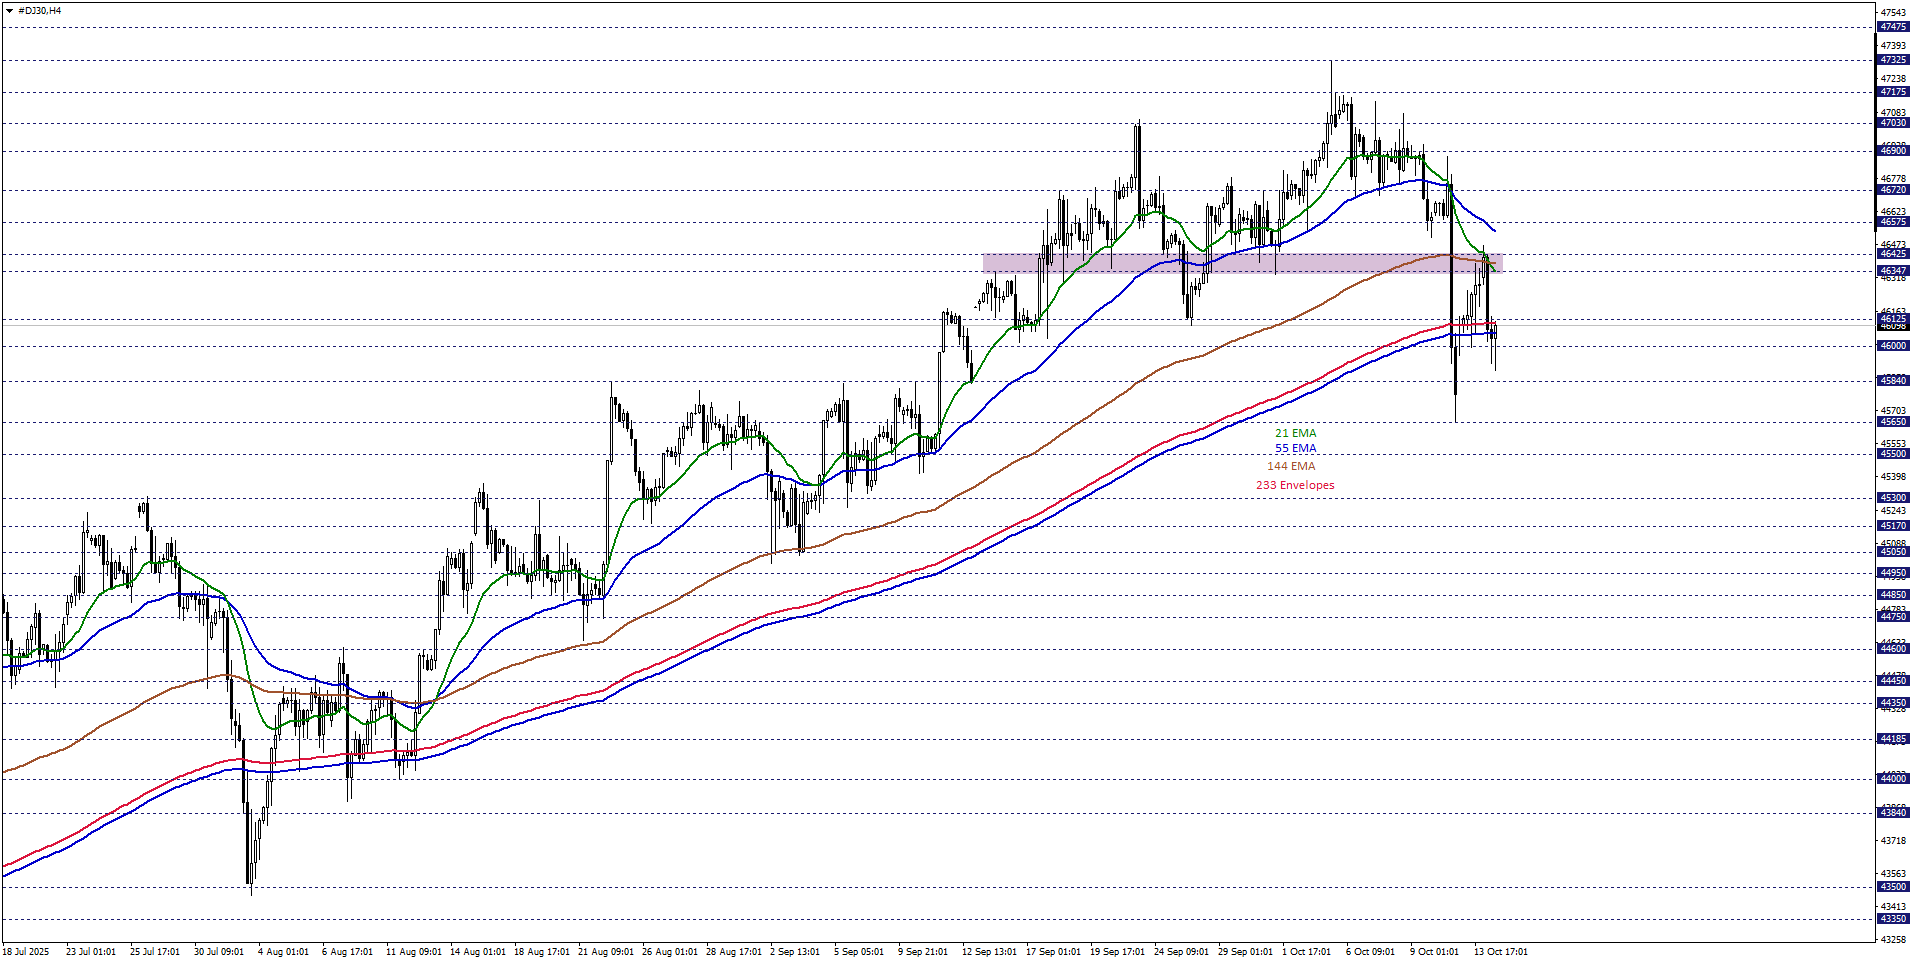Screen dimensions: 1916x963
Task: Click the "12 Sep 13:01" time label
Action: click(989, 952)
